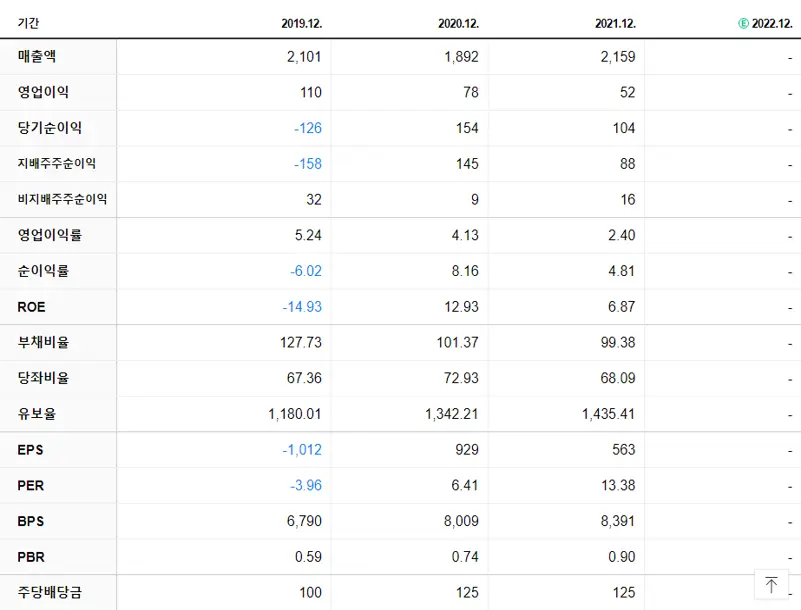Select the EPS value 929
This screenshot has height=610, width=801.
pos(467,450)
